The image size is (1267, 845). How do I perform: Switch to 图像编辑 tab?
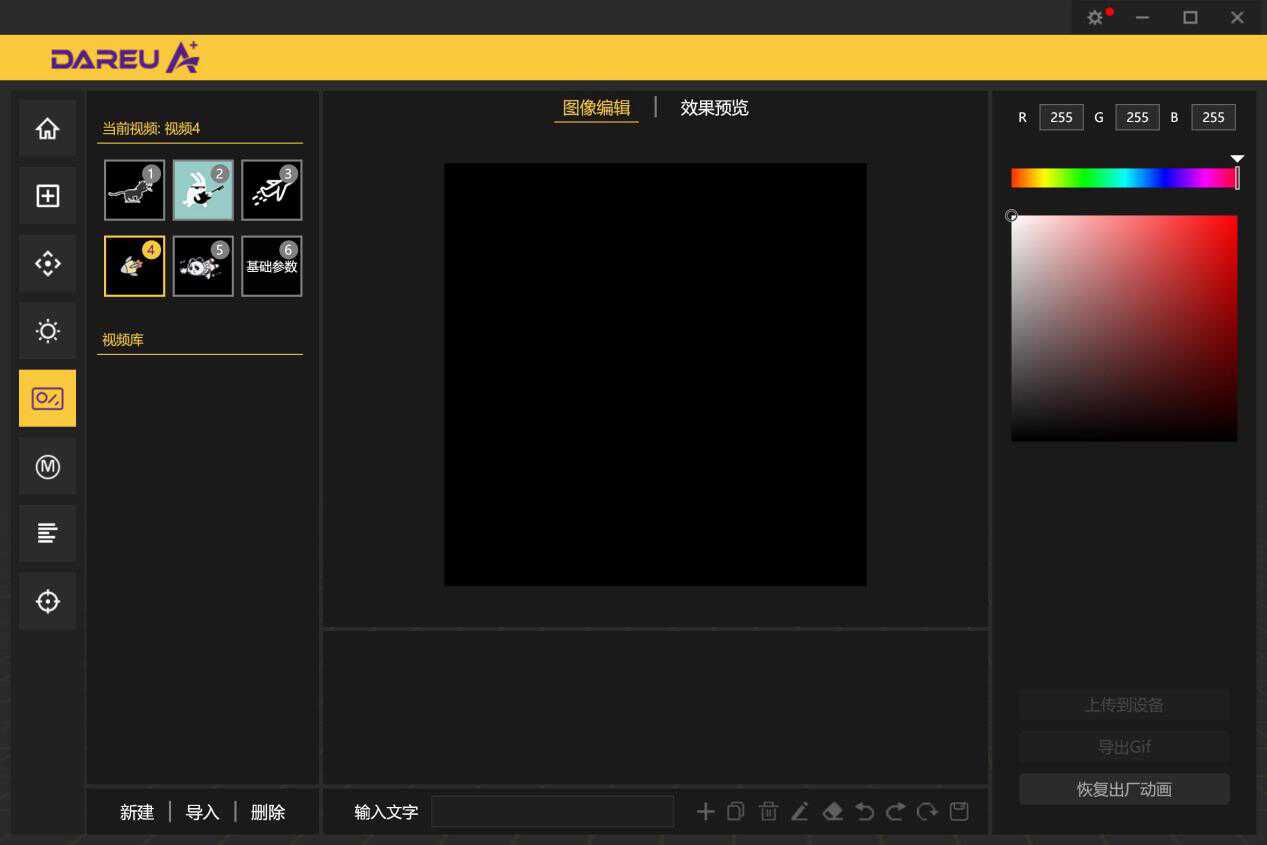[x=596, y=108]
